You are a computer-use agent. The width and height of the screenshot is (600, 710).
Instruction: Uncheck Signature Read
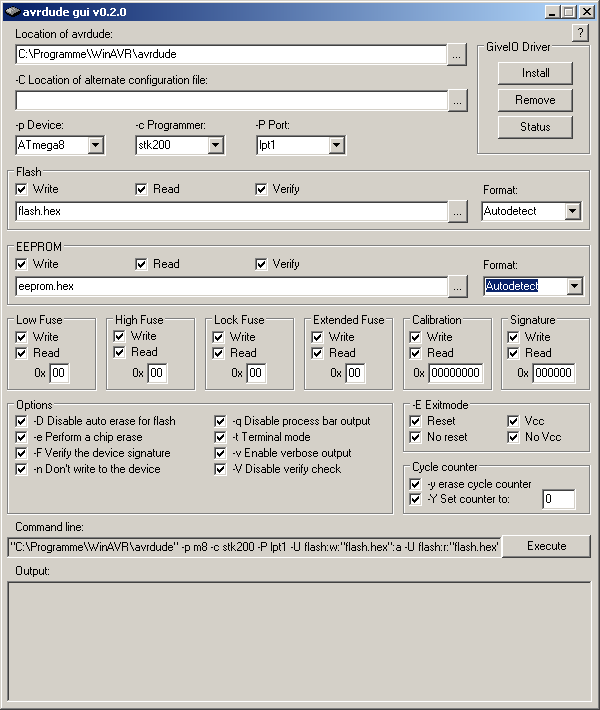pyautogui.click(x=513, y=353)
